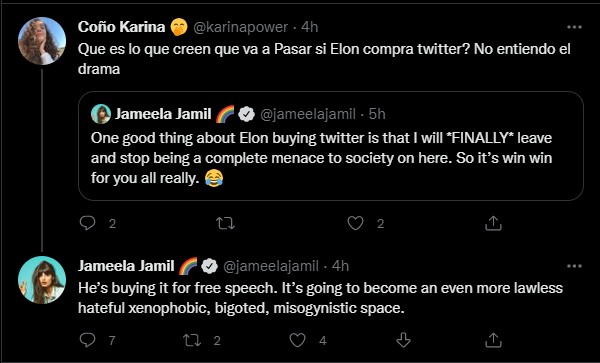Retweet Coño Karina's tweet

225,223
